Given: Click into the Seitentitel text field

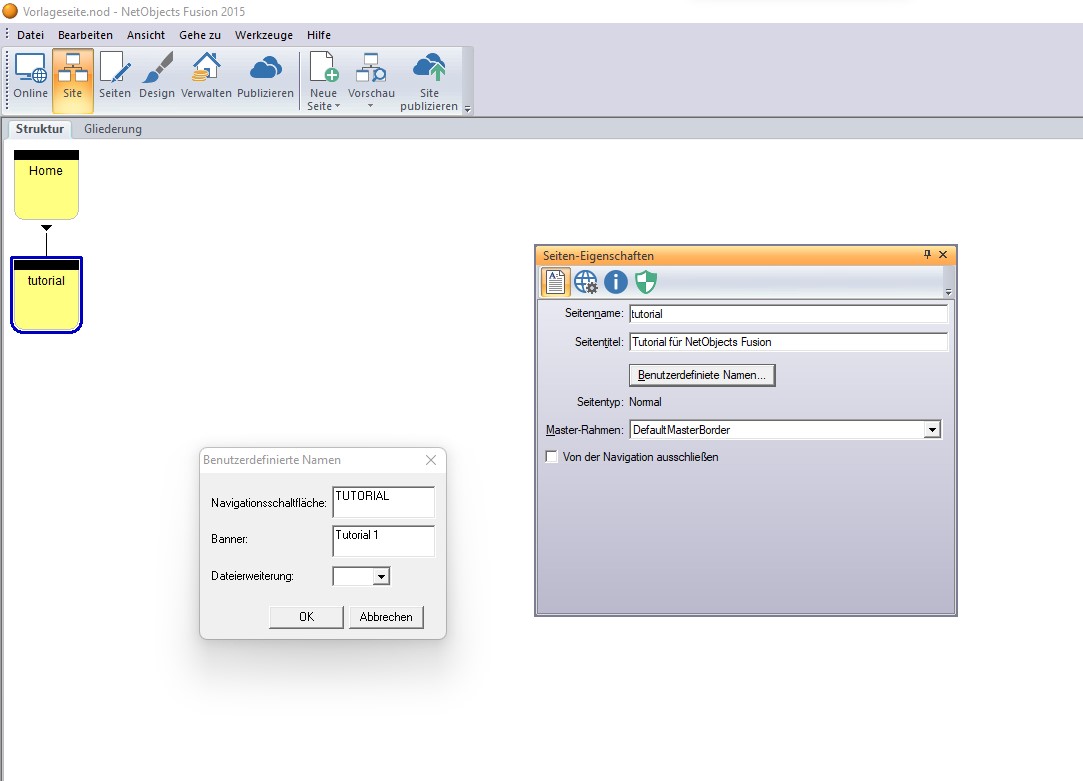Looking at the screenshot, I should pyautogui.click(x=788, y=342).
